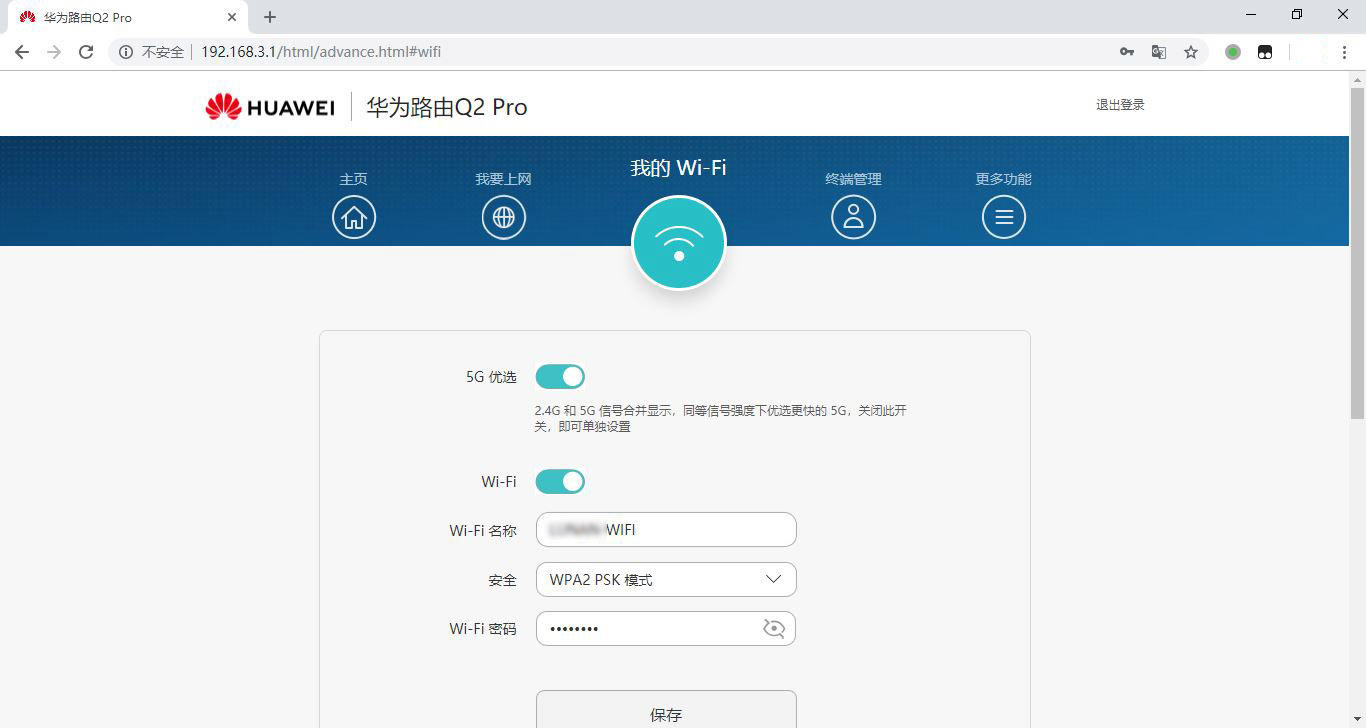Click the browser address bar URL
Image resolution: width=1366 pixels, height=728 pixels.
tap(321, 52)
